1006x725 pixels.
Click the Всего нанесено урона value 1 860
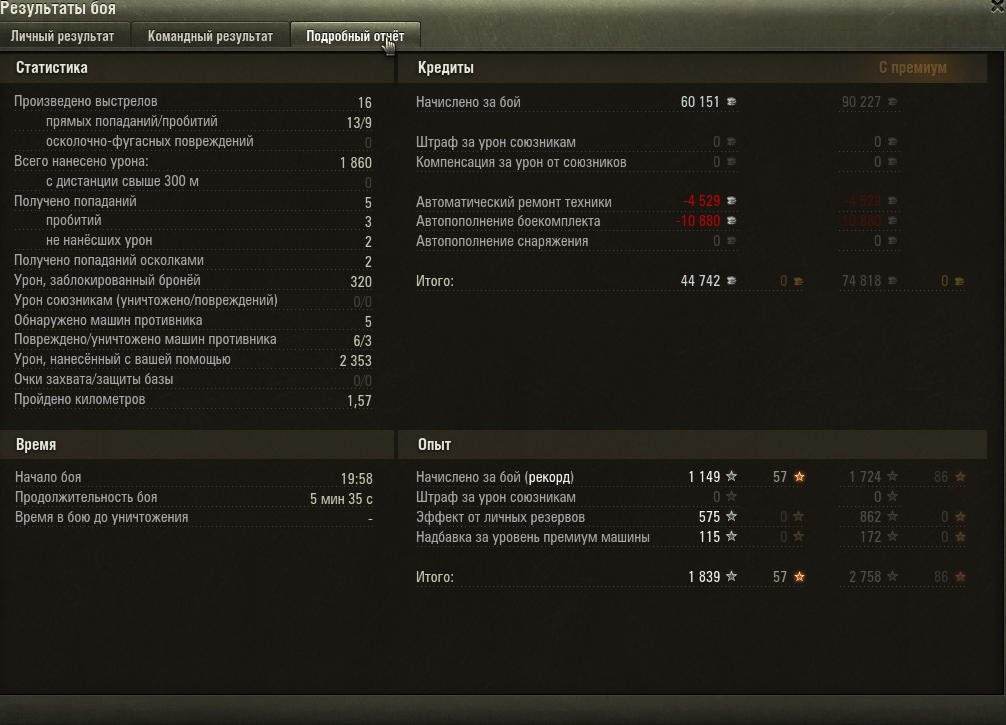[x=356, y=162]
